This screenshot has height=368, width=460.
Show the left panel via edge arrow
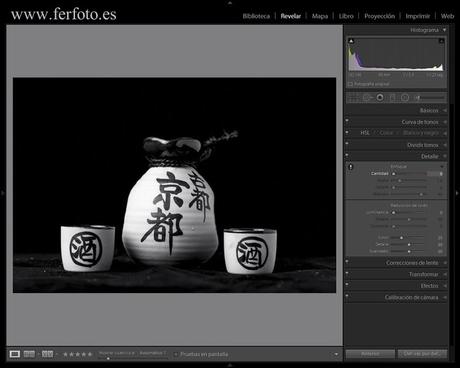click(x=2, y=193)
